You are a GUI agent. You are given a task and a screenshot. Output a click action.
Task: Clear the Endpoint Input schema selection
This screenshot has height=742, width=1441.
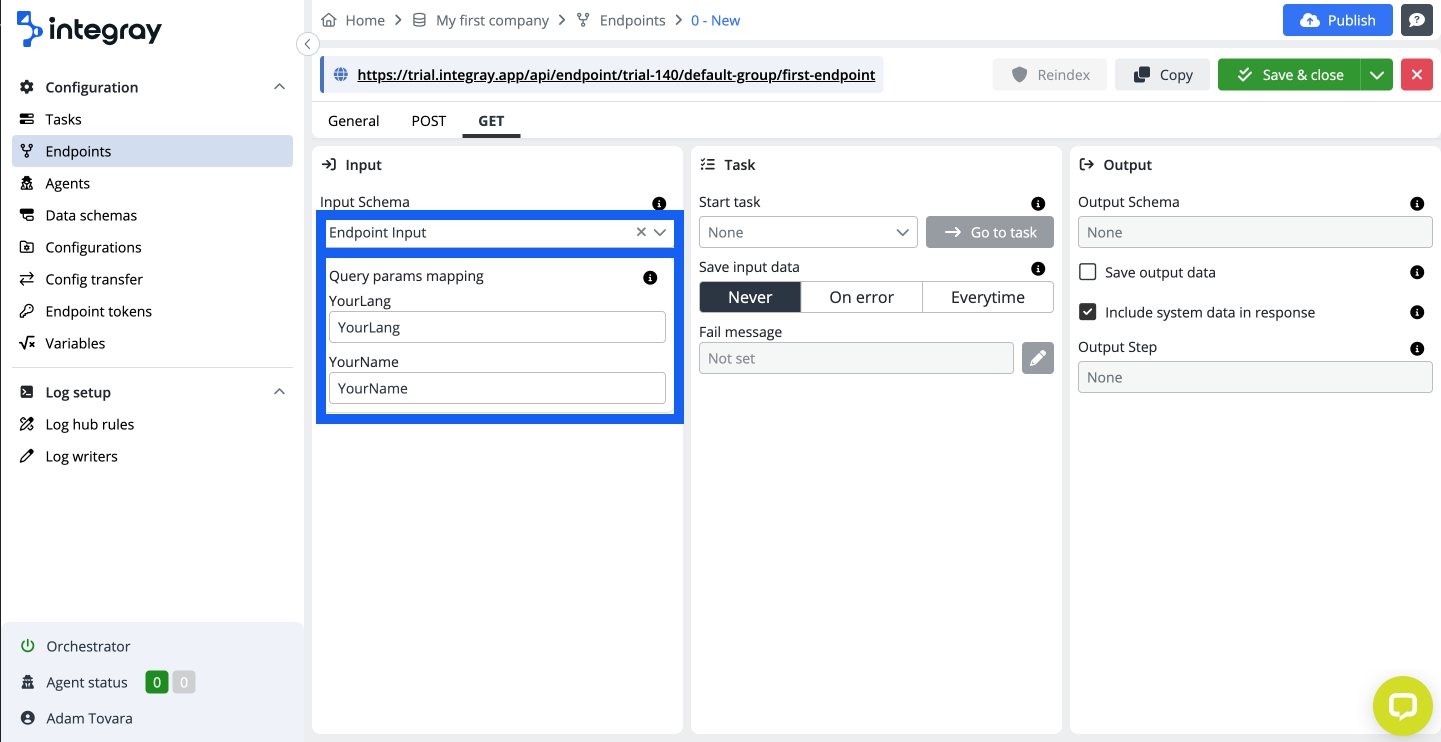pos(641,232)
